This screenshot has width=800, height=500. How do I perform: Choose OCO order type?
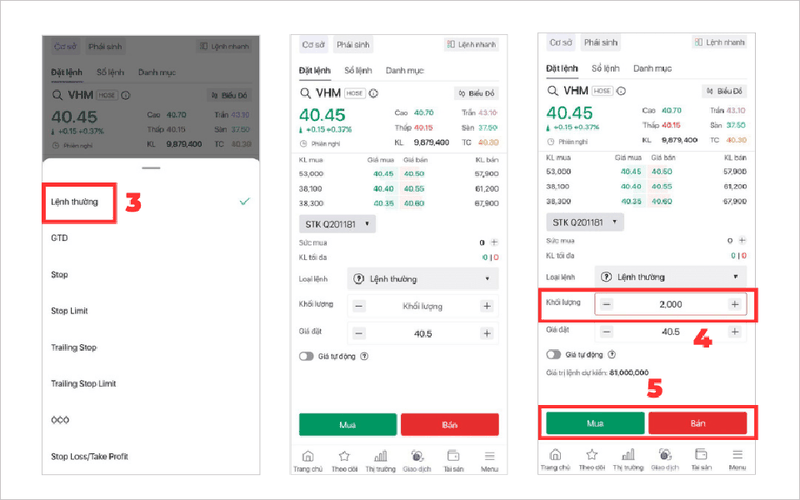point(60,420)
